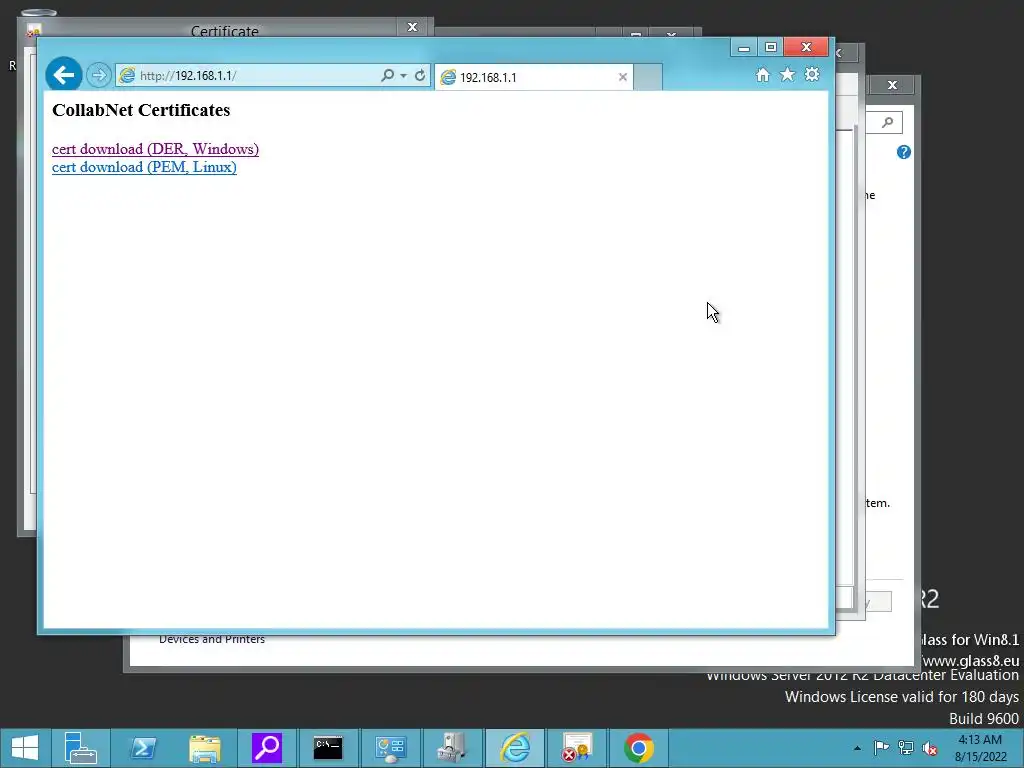Open Devices and Printers in Control Panel window
This screenshot has height=768, width=1024.
click(x=212, y=639)
